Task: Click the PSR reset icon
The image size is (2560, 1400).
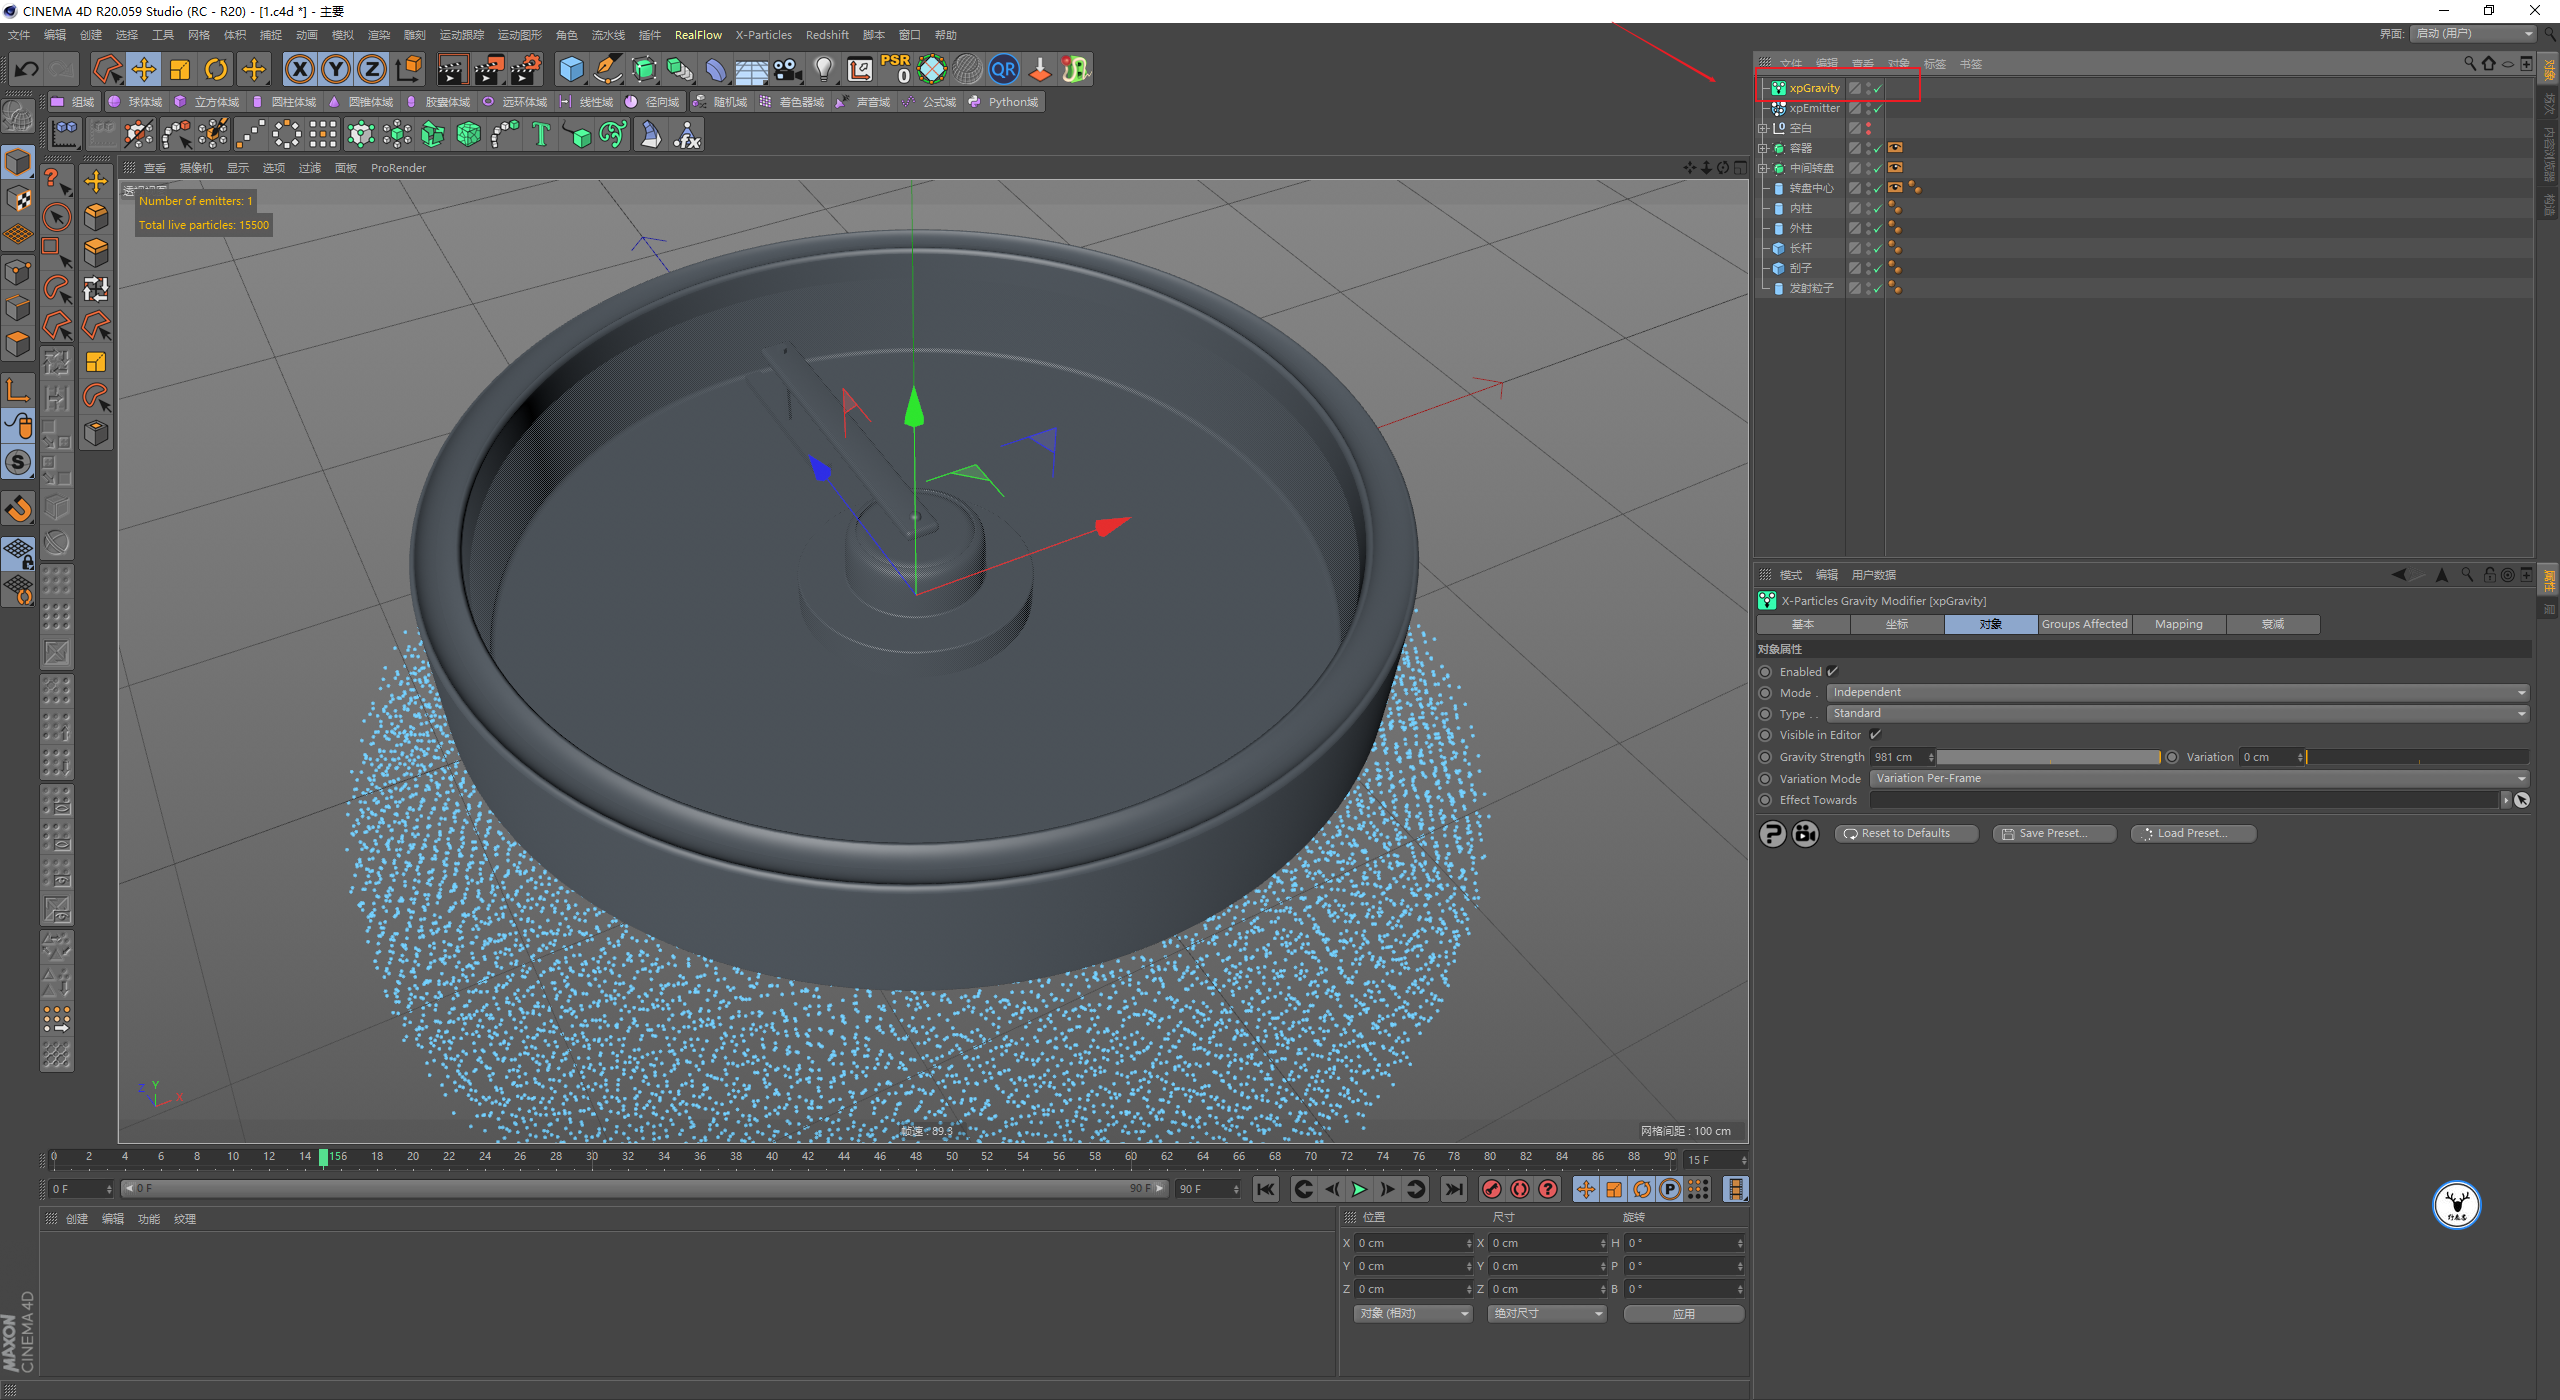Action: [x=895, y=69]
